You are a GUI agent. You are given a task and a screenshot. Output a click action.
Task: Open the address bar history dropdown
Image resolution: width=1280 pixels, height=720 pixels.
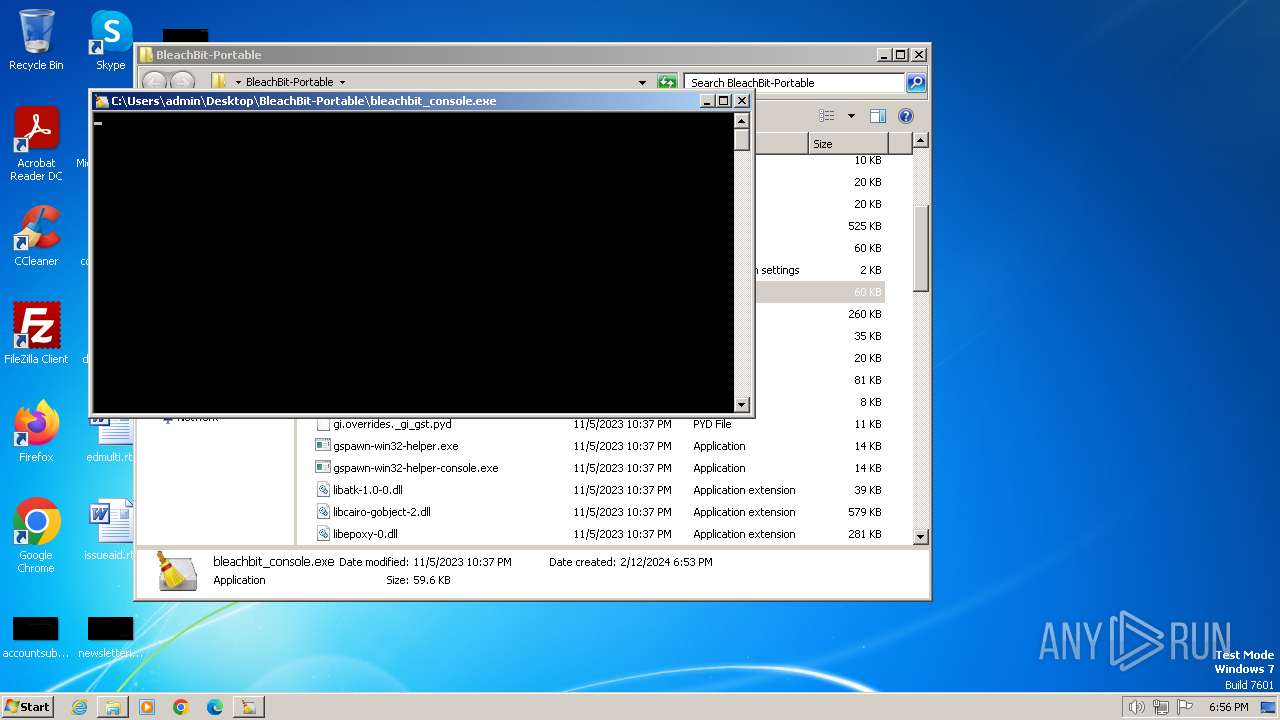coord(642,82)
